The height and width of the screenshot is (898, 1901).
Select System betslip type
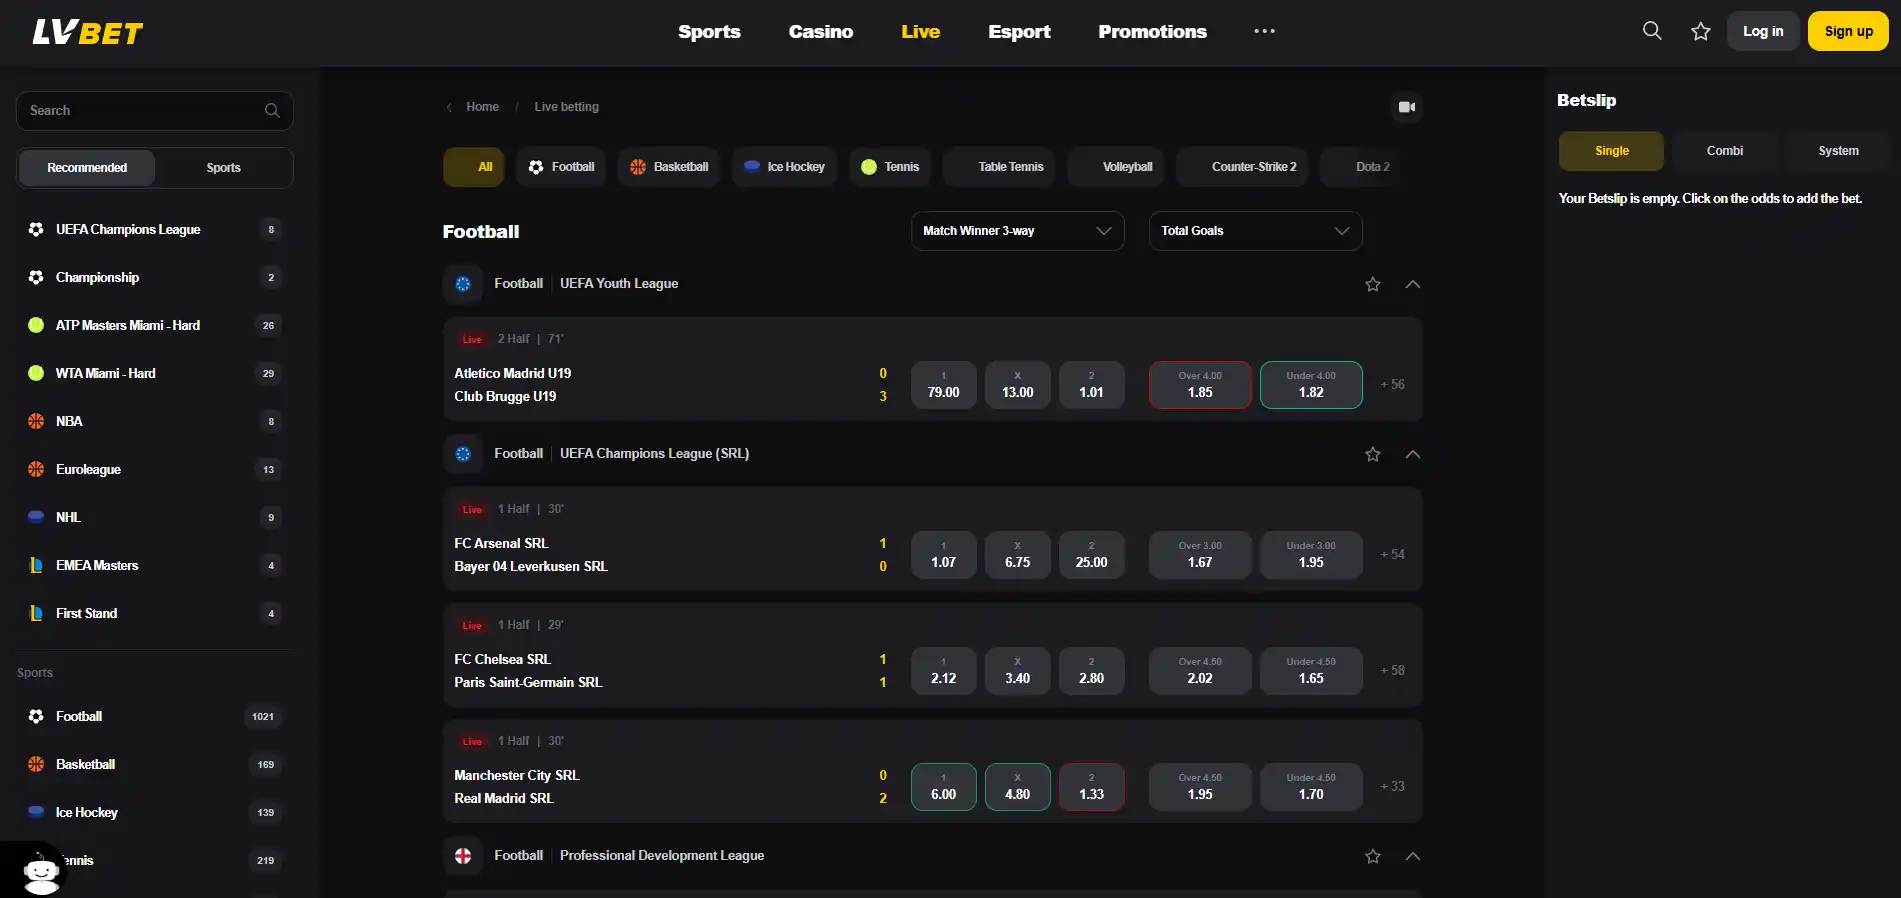tap(1838, 151)
